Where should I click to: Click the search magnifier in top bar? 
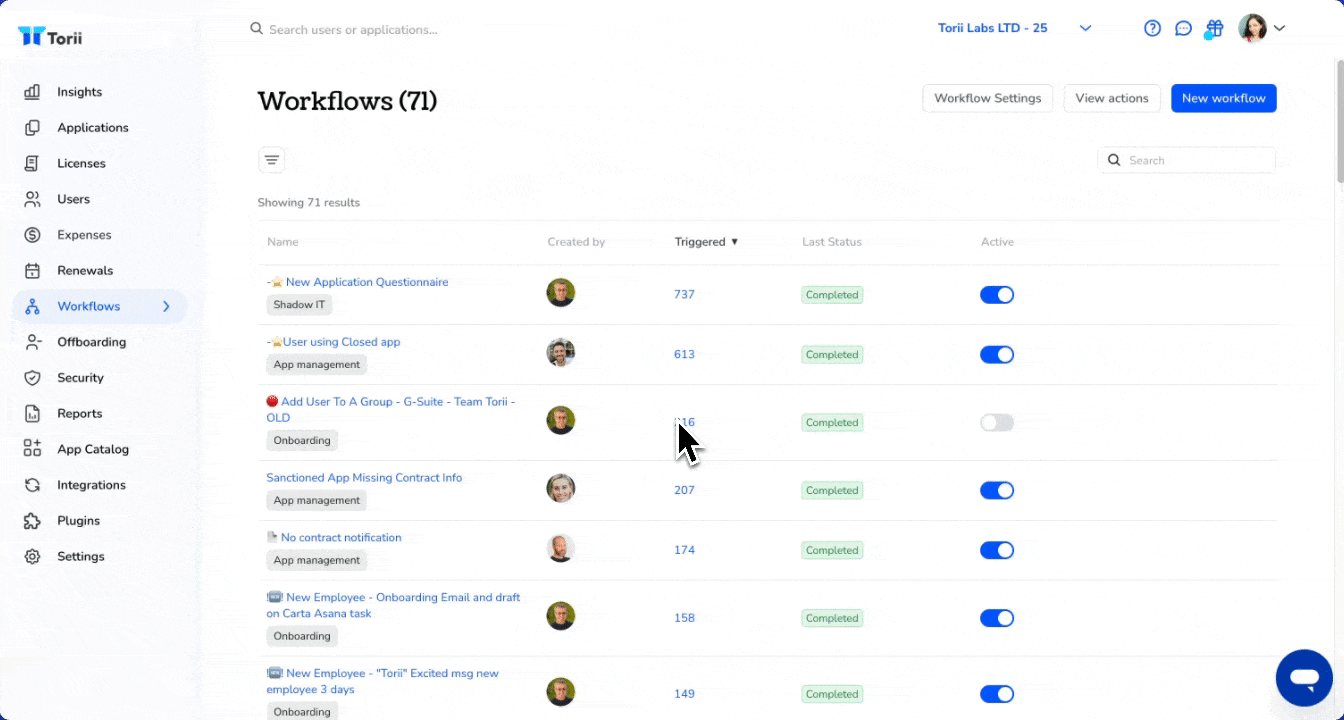[257, 29]
